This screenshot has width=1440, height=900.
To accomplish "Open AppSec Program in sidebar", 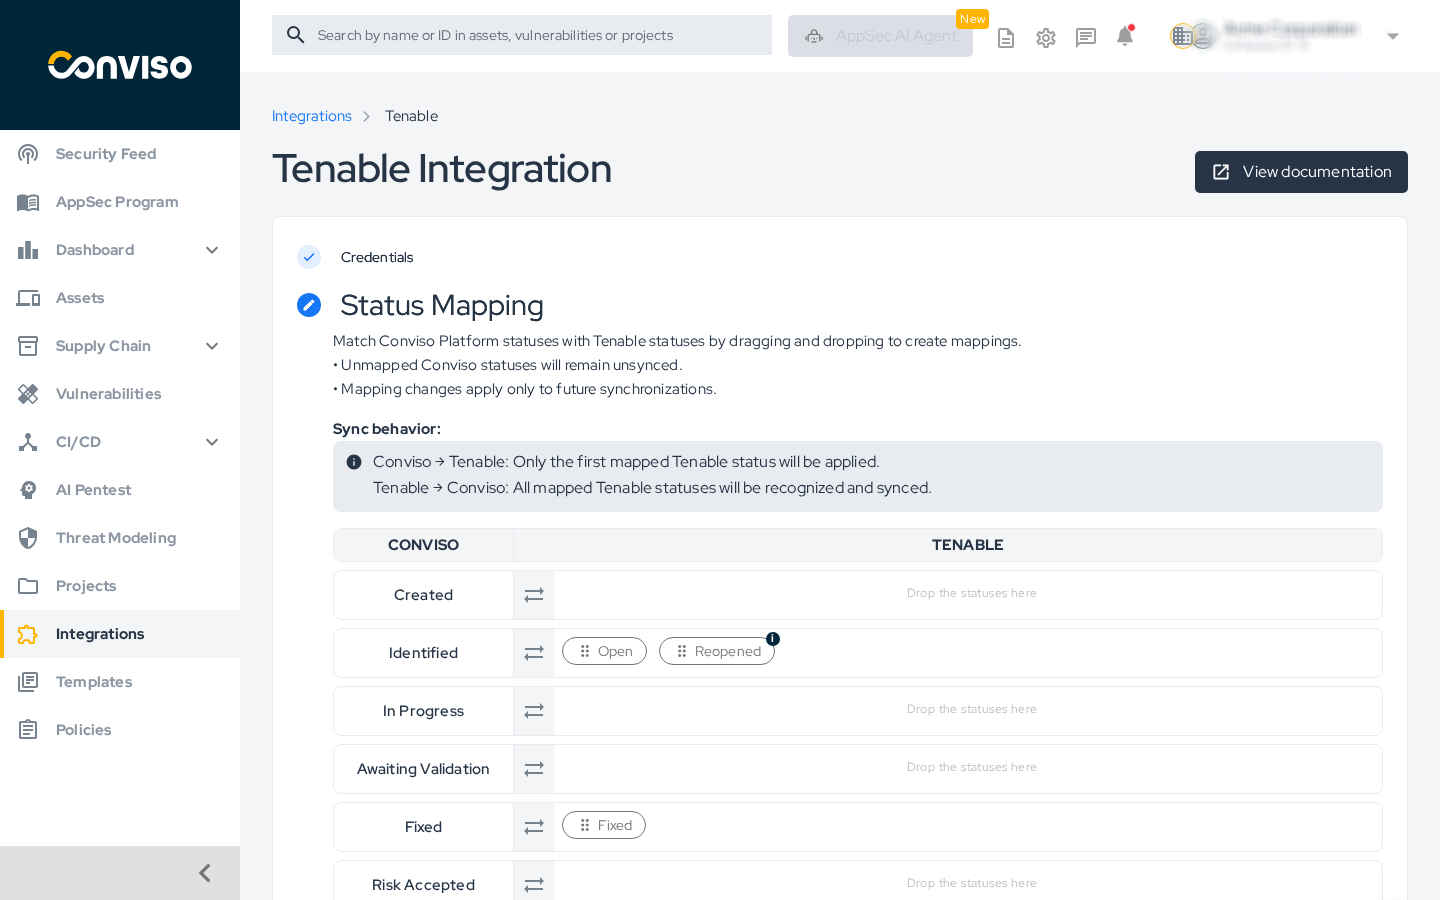I will pyautogui.click(x=120, y=202).
